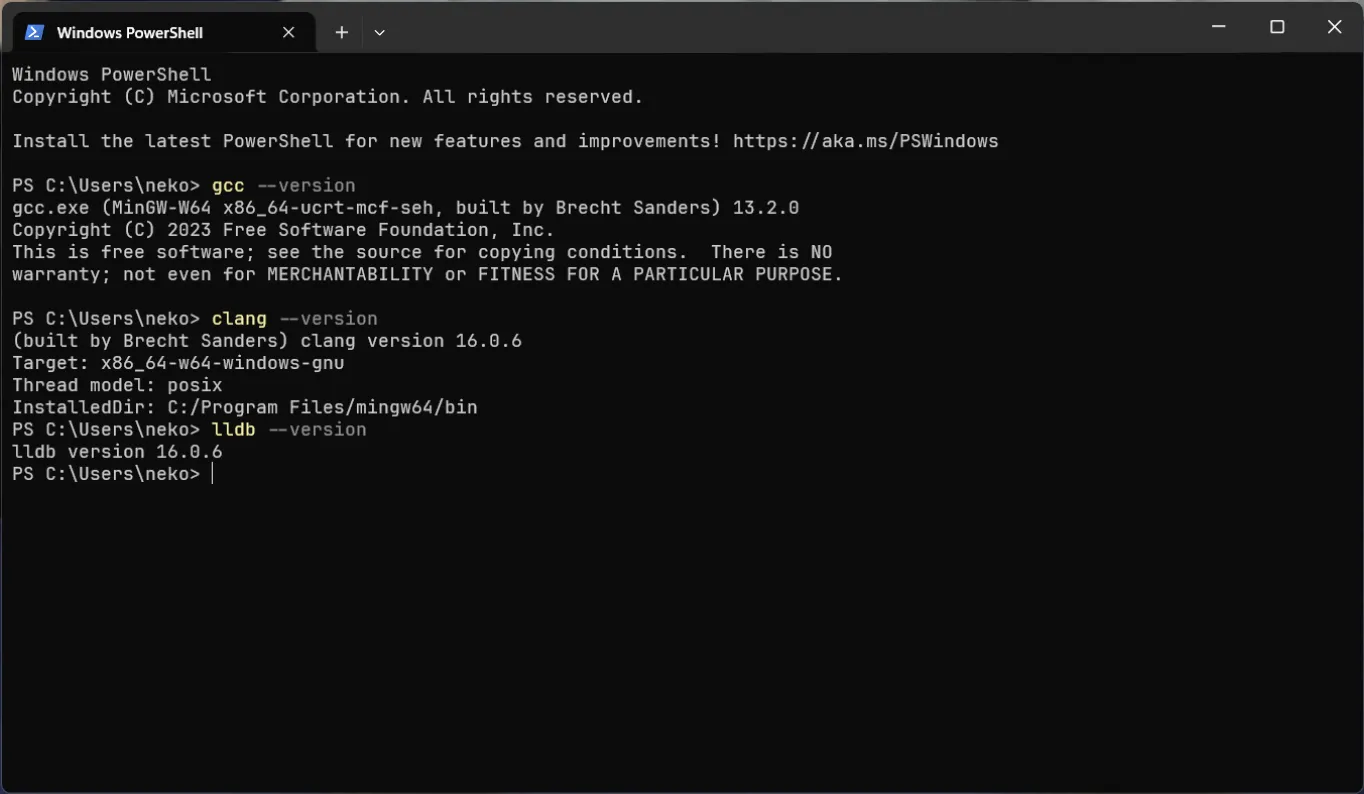Viewport: 1364px width, 794px height.
Task: Click the Copyright notice line
Action: point(282,229)
